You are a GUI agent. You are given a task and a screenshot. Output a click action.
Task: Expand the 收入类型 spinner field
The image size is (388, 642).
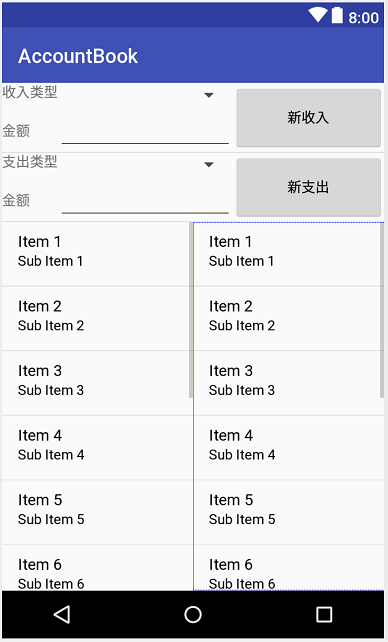click(x=115, y=95)
